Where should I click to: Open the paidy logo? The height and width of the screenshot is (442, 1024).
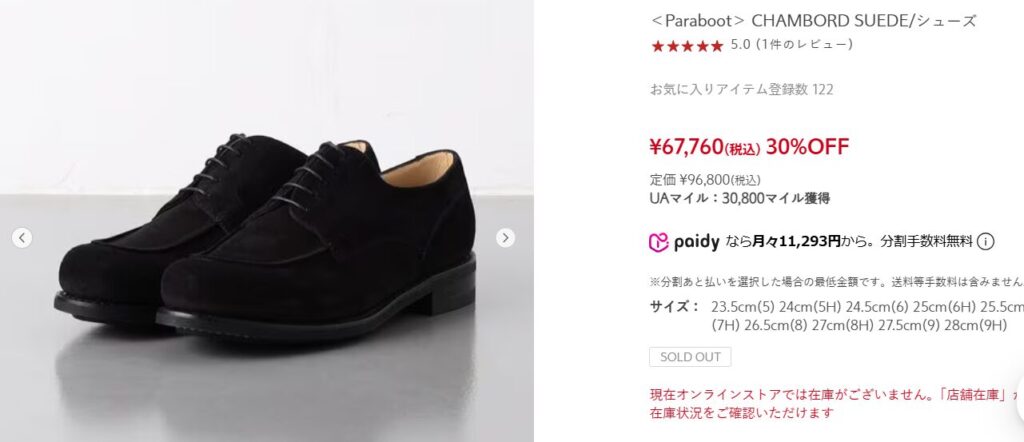click(x=684, y=242)
